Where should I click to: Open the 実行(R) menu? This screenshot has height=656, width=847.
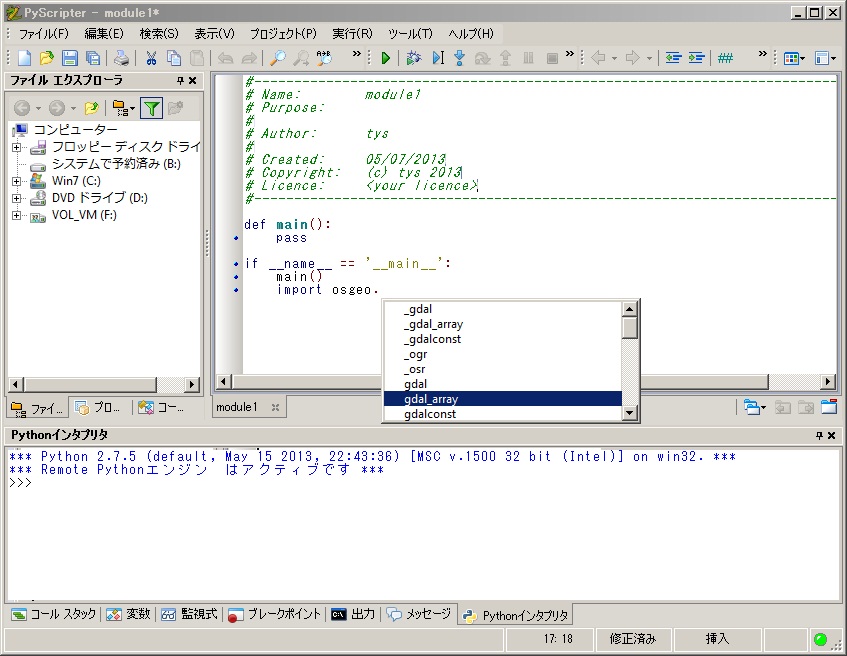coord(352,34)
